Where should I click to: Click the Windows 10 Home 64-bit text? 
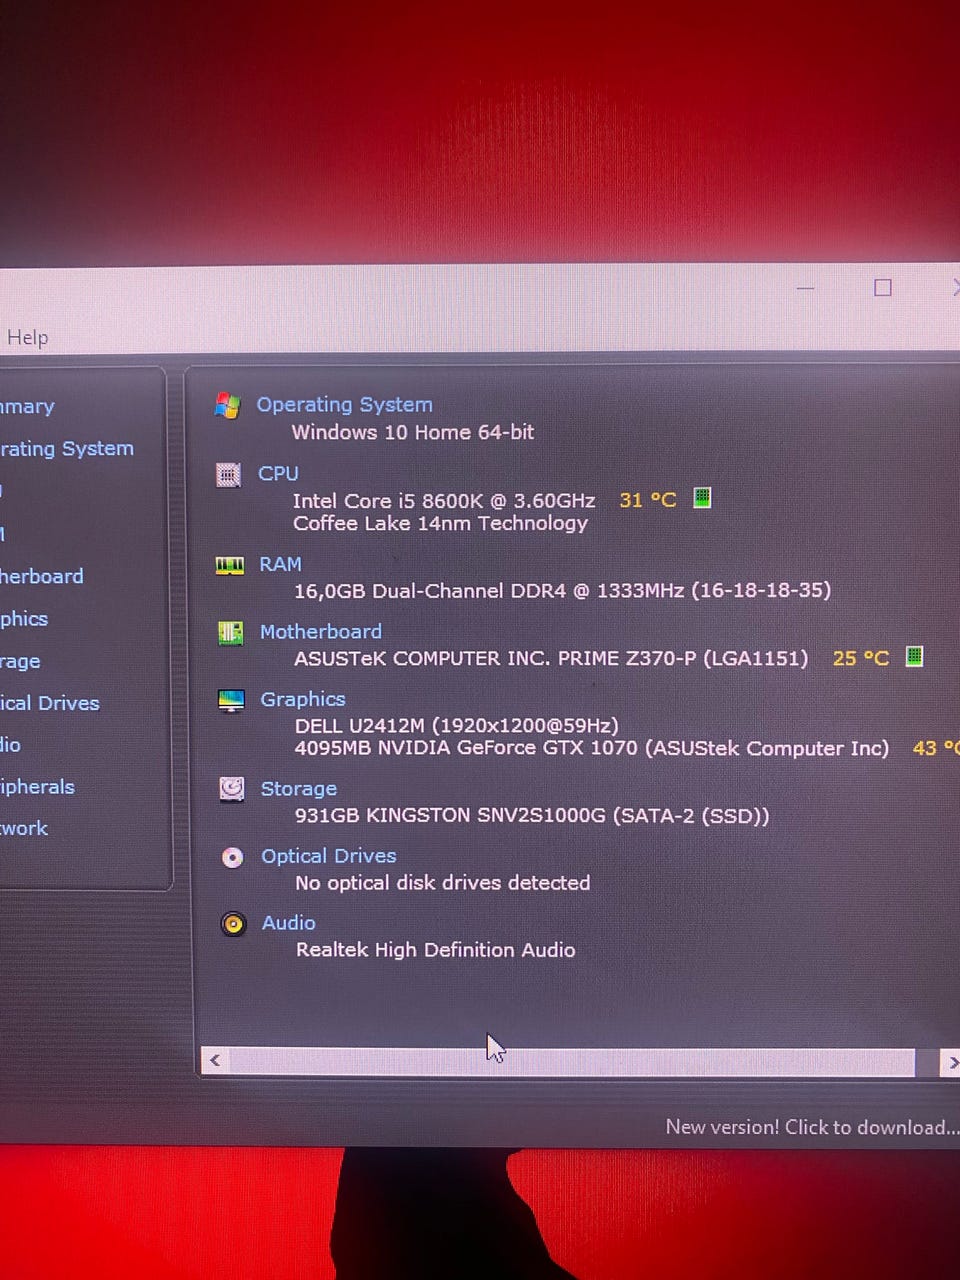pyautogui.click(x=412, y=432)
